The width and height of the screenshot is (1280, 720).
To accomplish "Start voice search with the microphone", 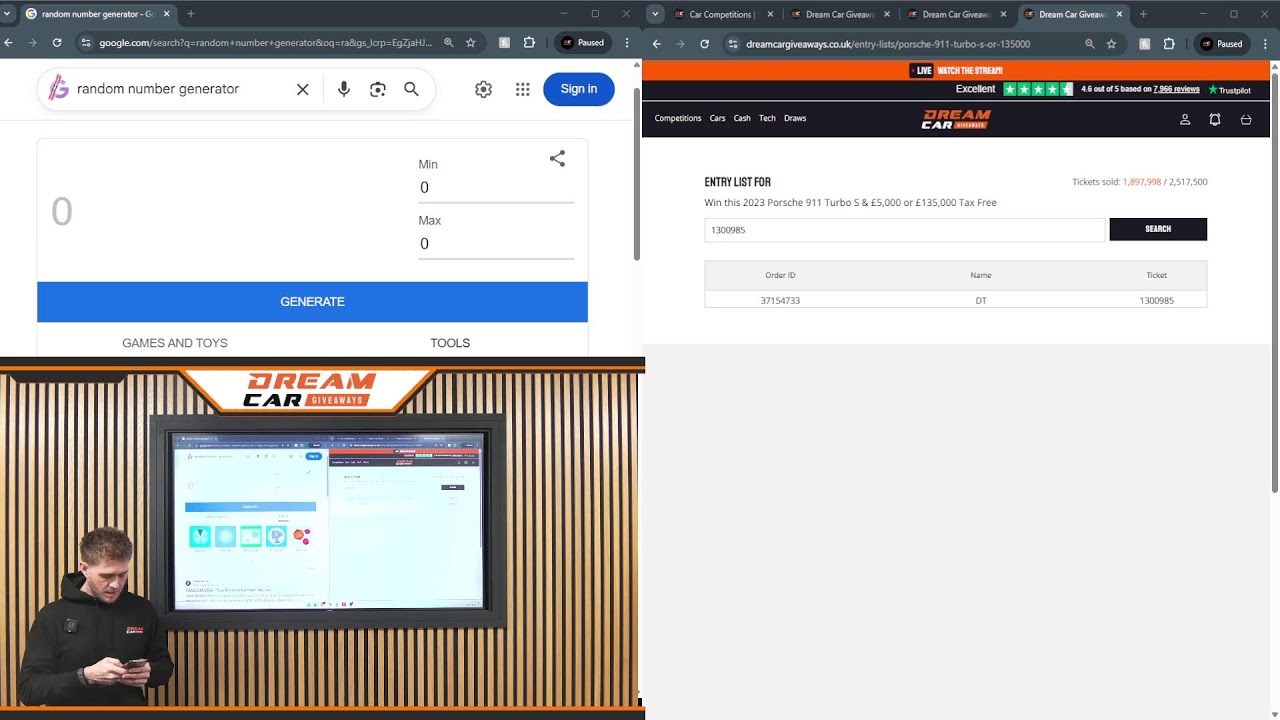I will [x=344, y=89].
